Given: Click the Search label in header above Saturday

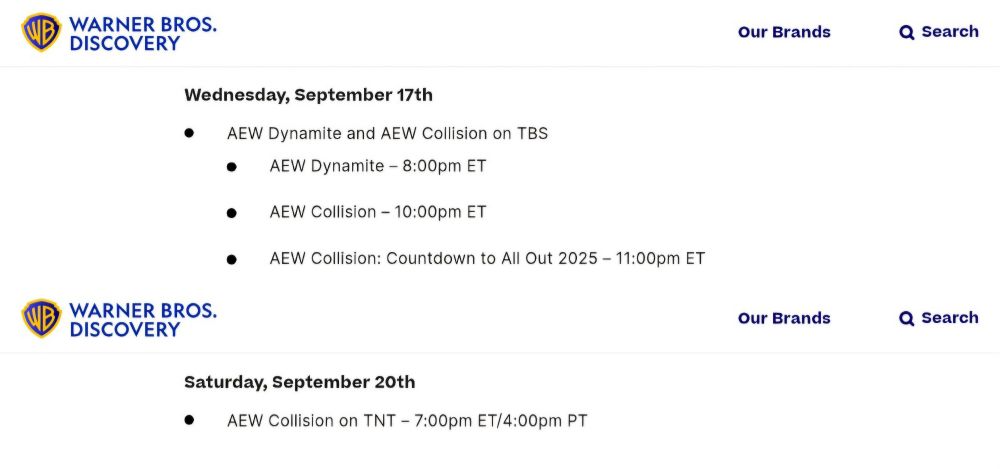Looking at the screenshot, I should [x=950, y=317].
